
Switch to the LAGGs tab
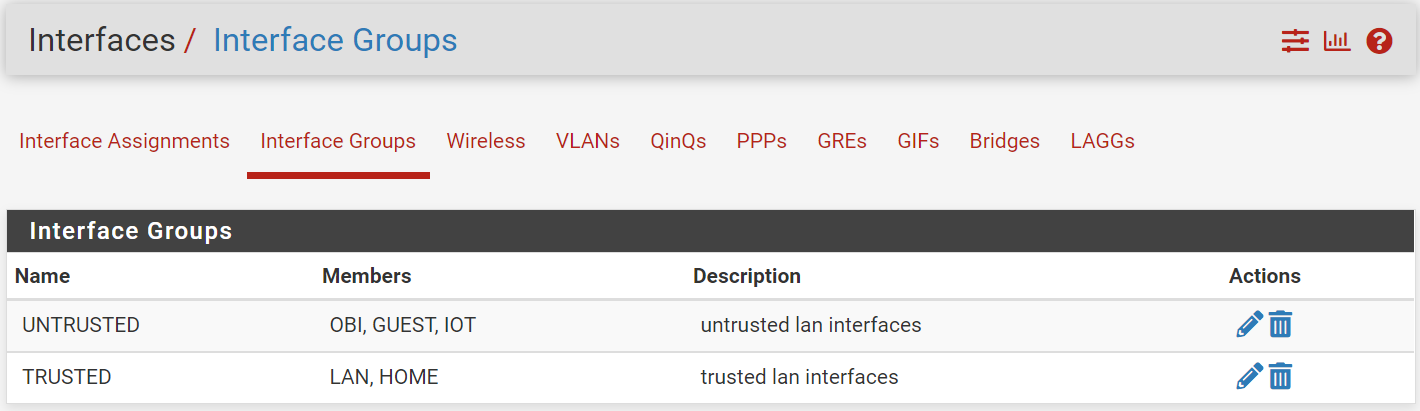coord(1102,141)
